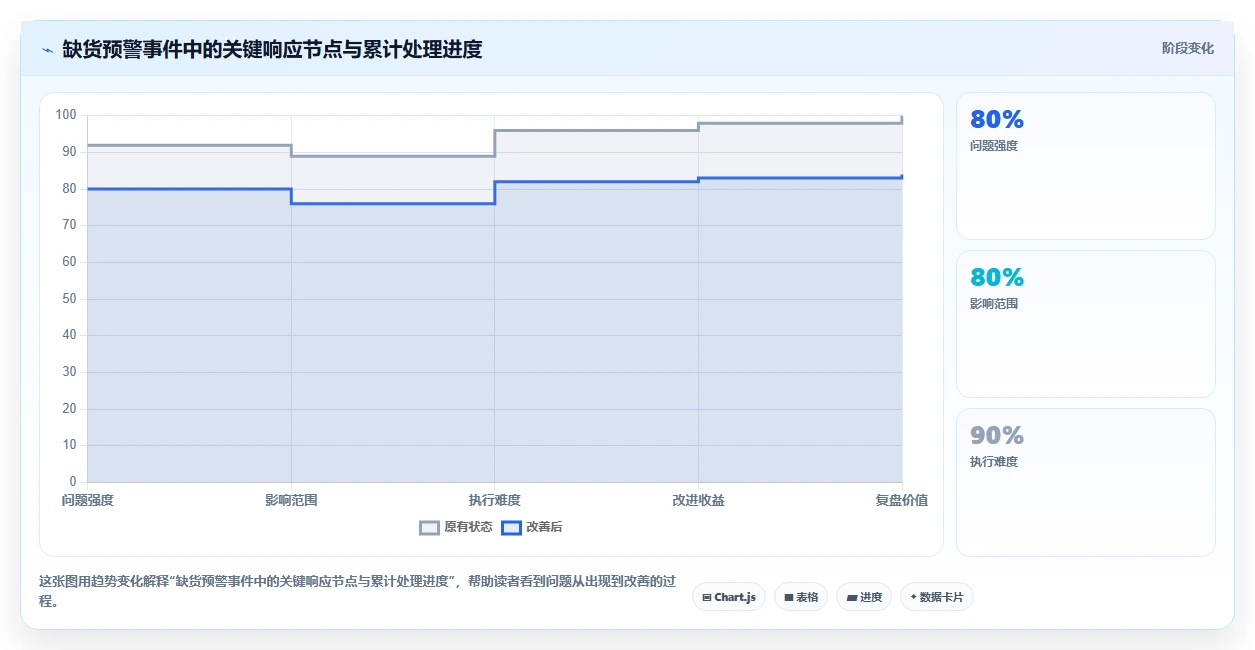1255x650 pixels.
Task: Click the blue 改善后 legend swatch
Action: [511, 527]
